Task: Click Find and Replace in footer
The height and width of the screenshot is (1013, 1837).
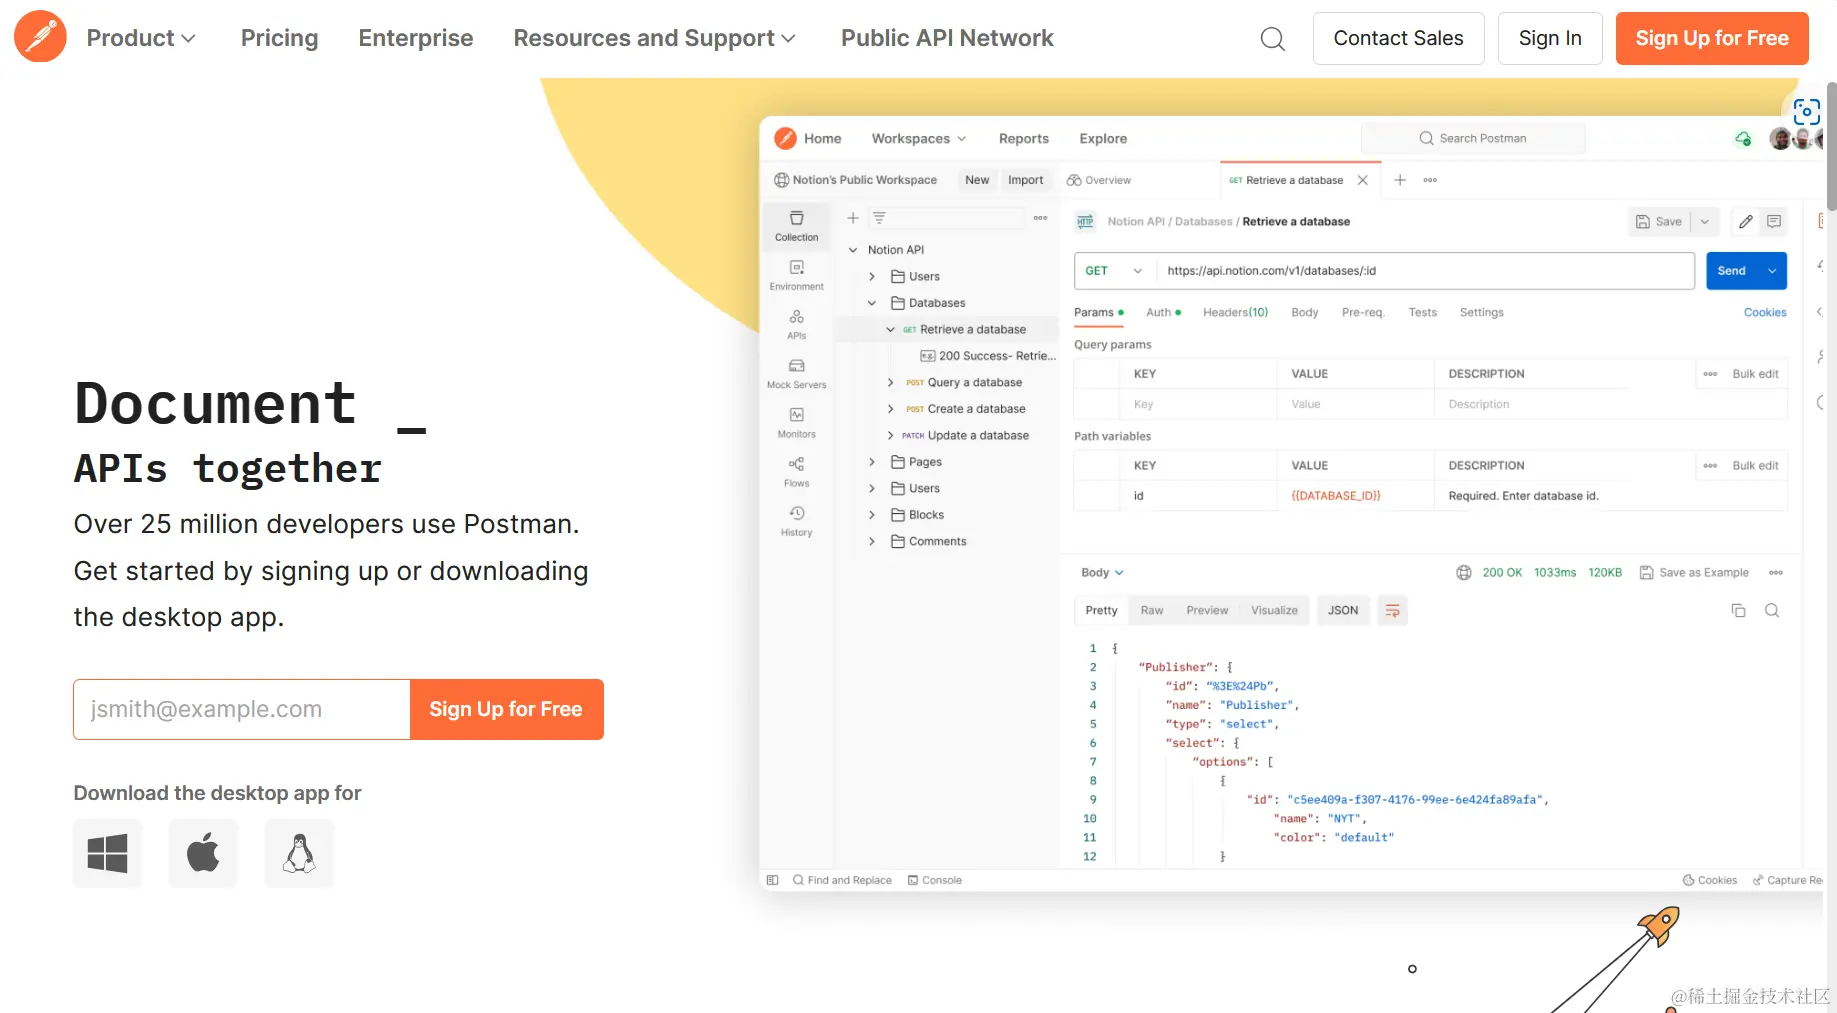Action: pyautogui.click(x=842, y=880)
